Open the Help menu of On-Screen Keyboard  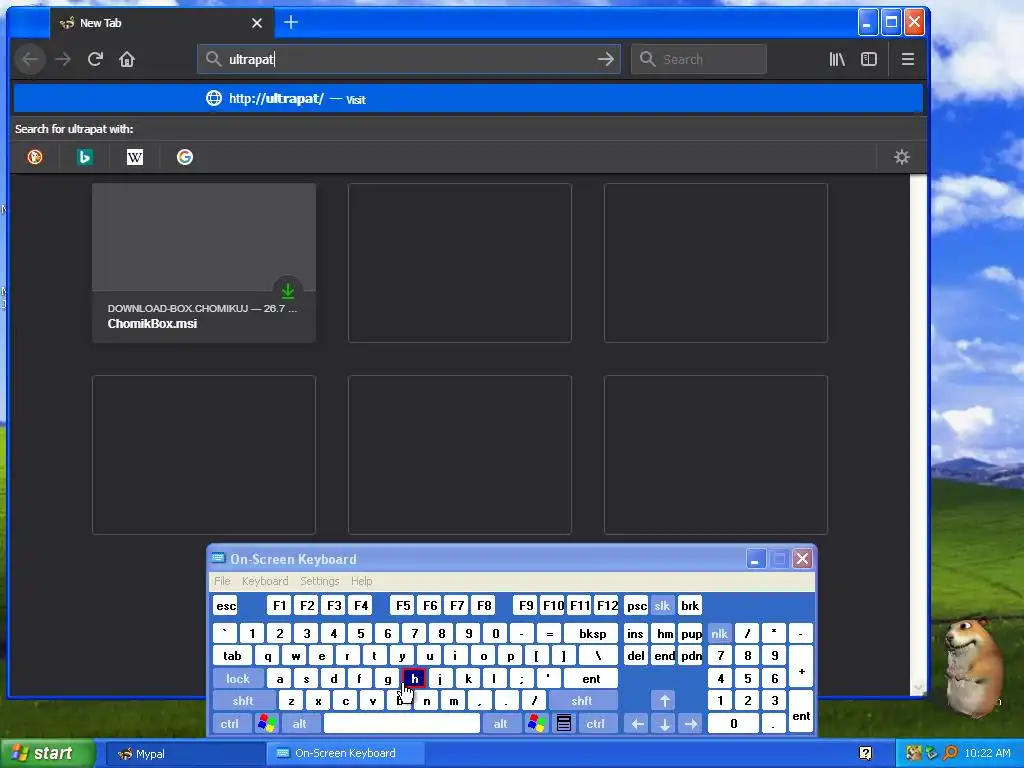click(361, 581)
